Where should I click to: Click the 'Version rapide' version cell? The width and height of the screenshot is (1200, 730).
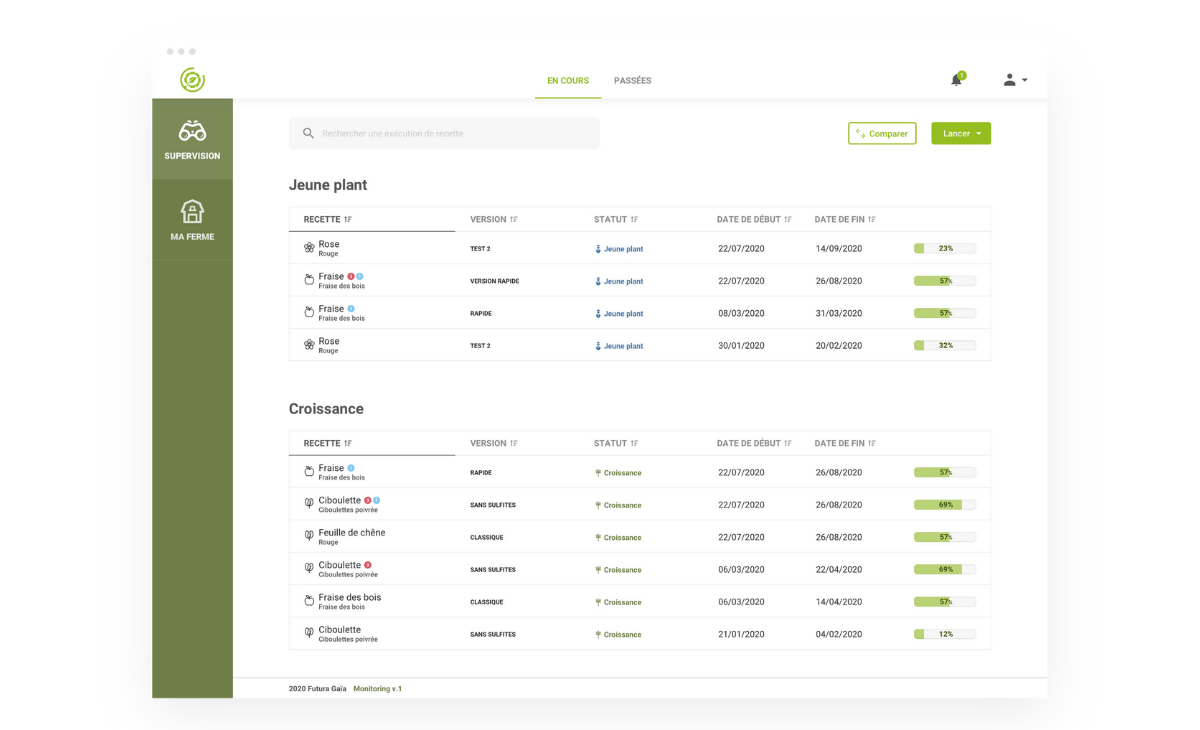click(x=495, y=281)
